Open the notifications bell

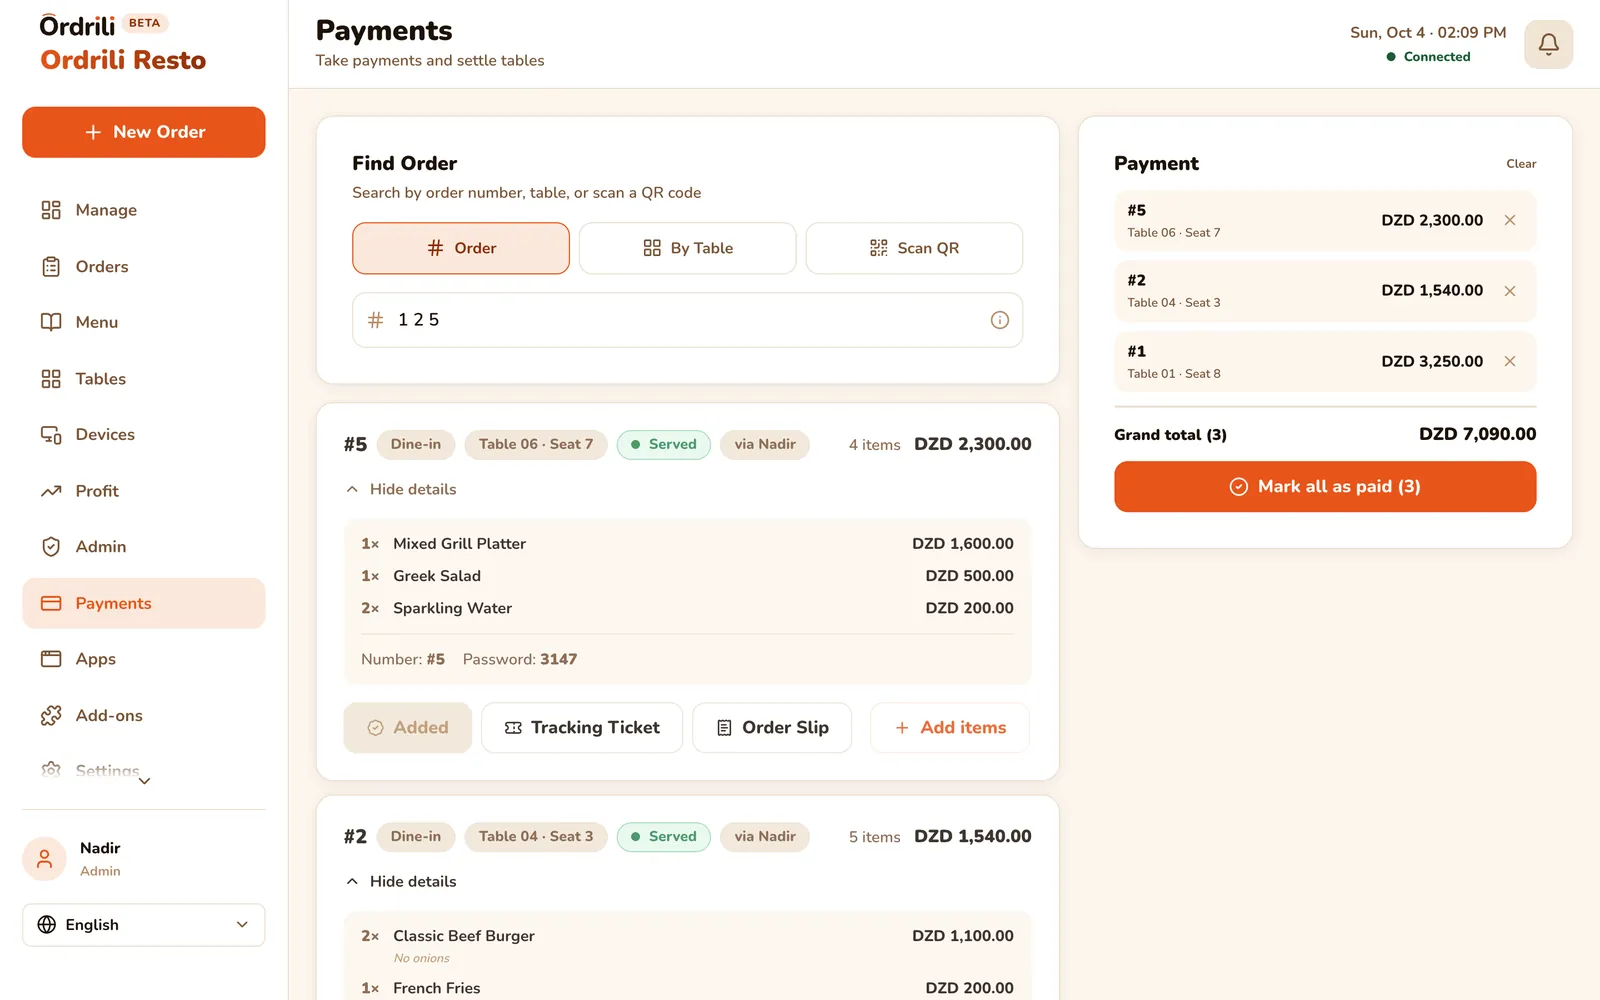pos(1548,45)
